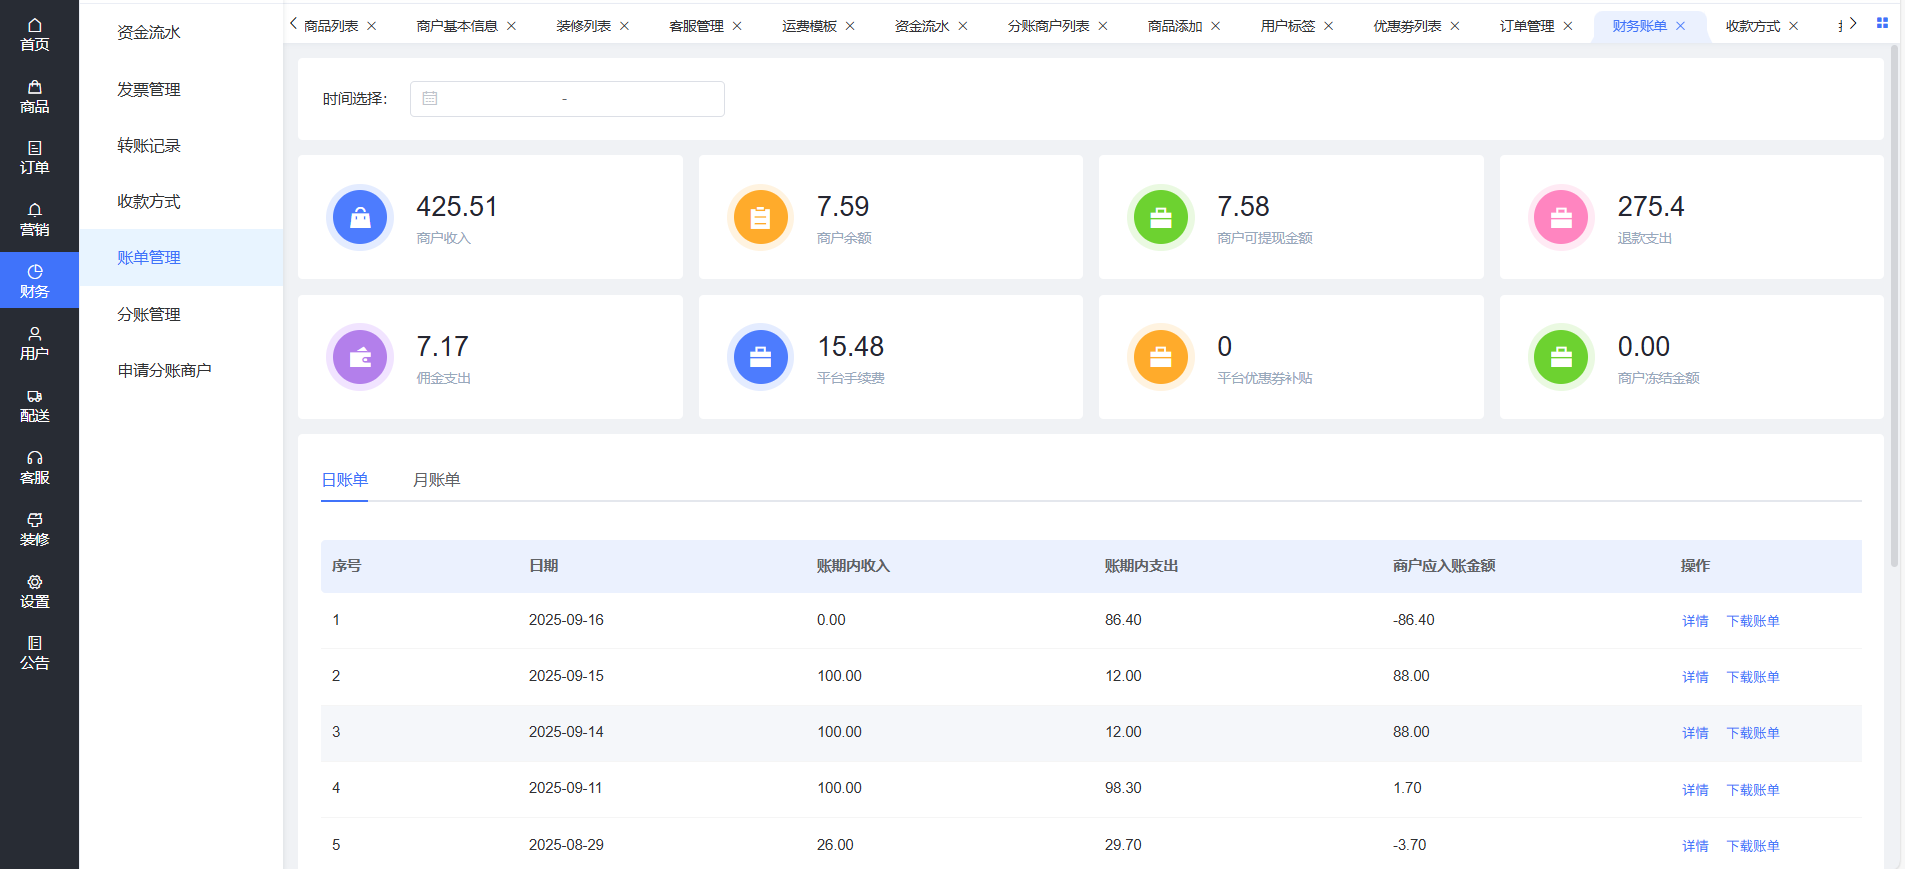1905x869 pixels.
Task: Open the 配送 delivery sidebar icon
Action: (35, 406)
